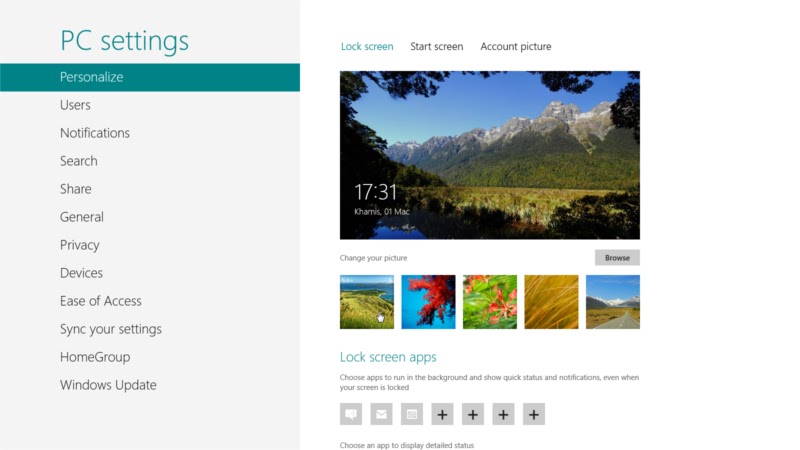The width and height of the screenshot is (800, 450).
Task: Open the Lock screen tab
Action: click(x=367, y=46)
